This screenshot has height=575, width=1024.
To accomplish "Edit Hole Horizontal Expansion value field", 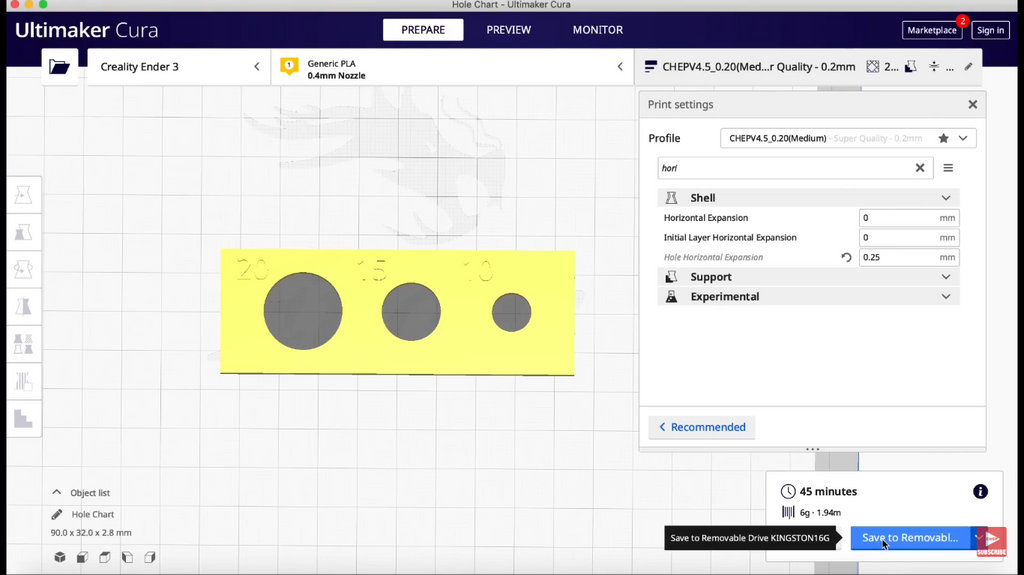I will coord(909,257).
